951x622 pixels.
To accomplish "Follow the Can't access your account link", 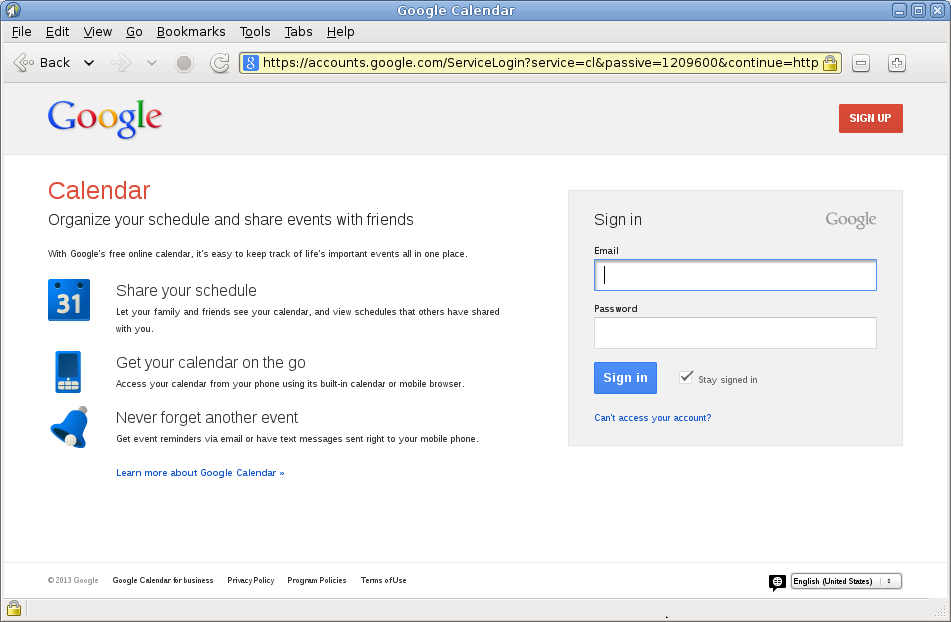I will pos(653,418).
